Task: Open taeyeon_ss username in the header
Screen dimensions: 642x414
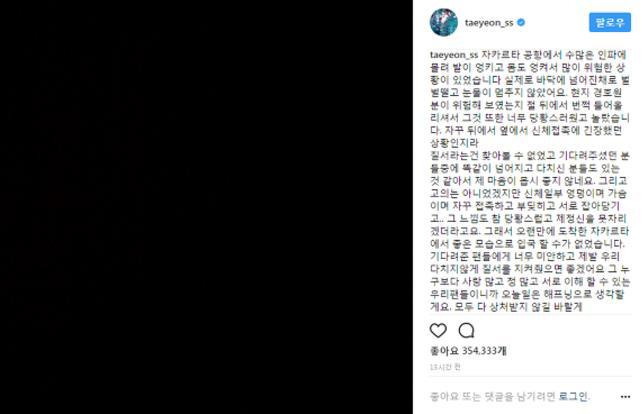Action: click(x=489, y=23)
